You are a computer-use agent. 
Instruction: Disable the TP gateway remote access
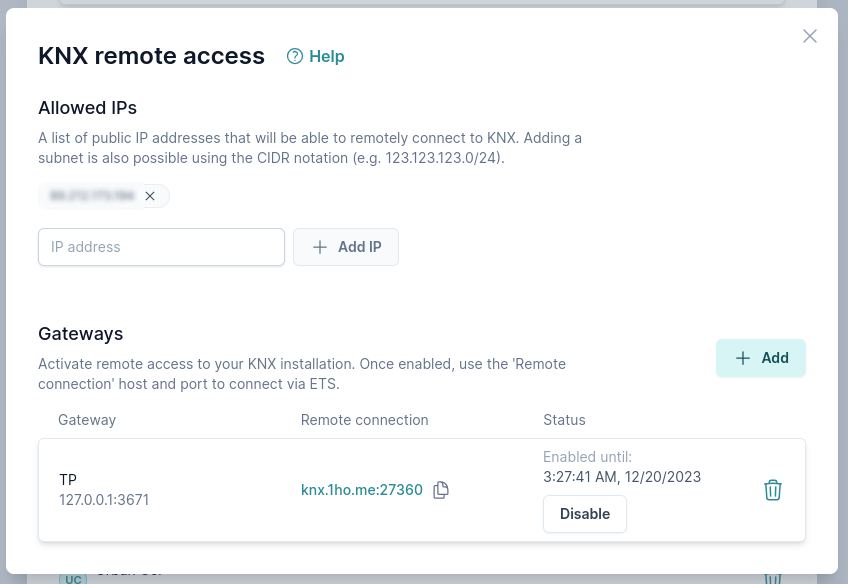point(584,514)
